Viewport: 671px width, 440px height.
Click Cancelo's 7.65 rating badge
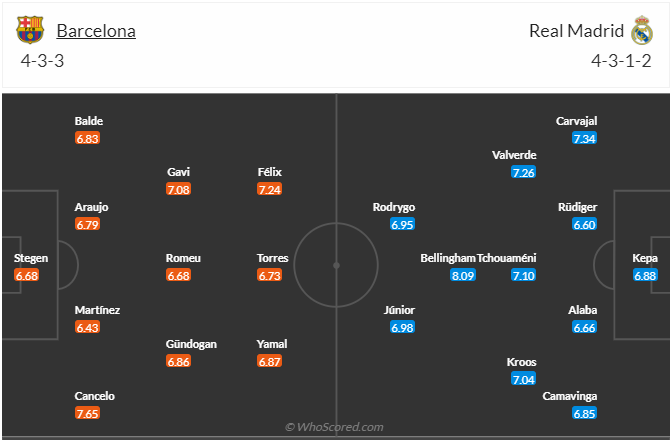(88, 412)
